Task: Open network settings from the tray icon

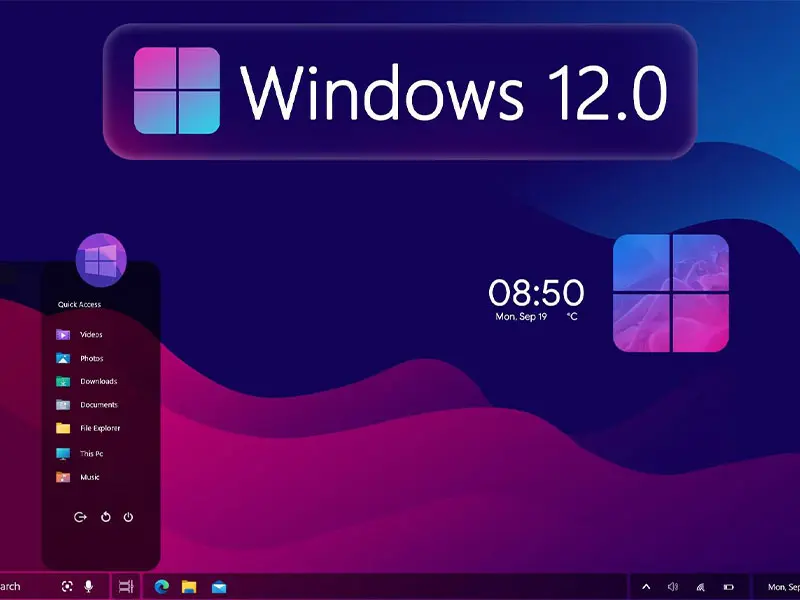Action: tap(701, 587)
